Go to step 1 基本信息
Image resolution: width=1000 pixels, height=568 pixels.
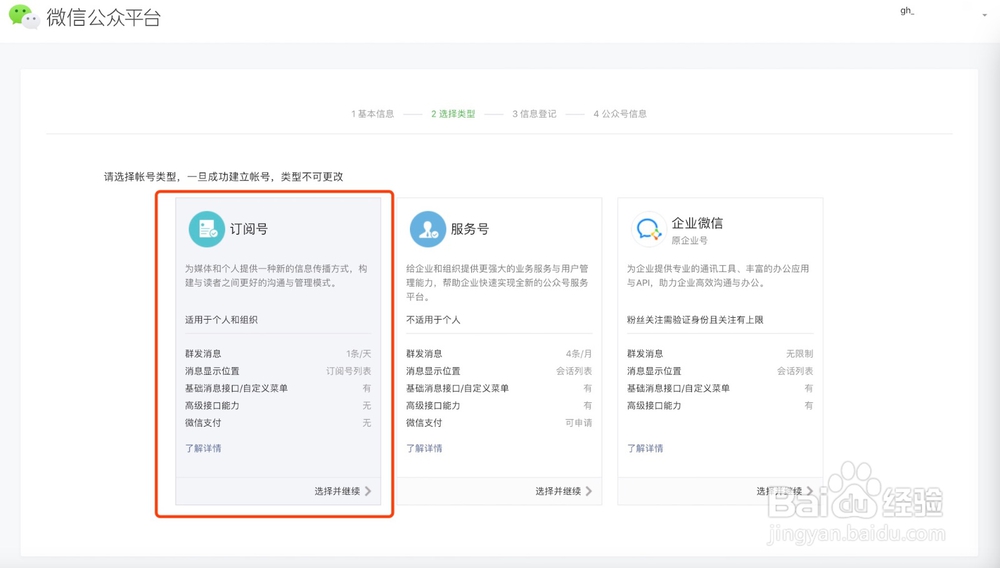[372, 114]
